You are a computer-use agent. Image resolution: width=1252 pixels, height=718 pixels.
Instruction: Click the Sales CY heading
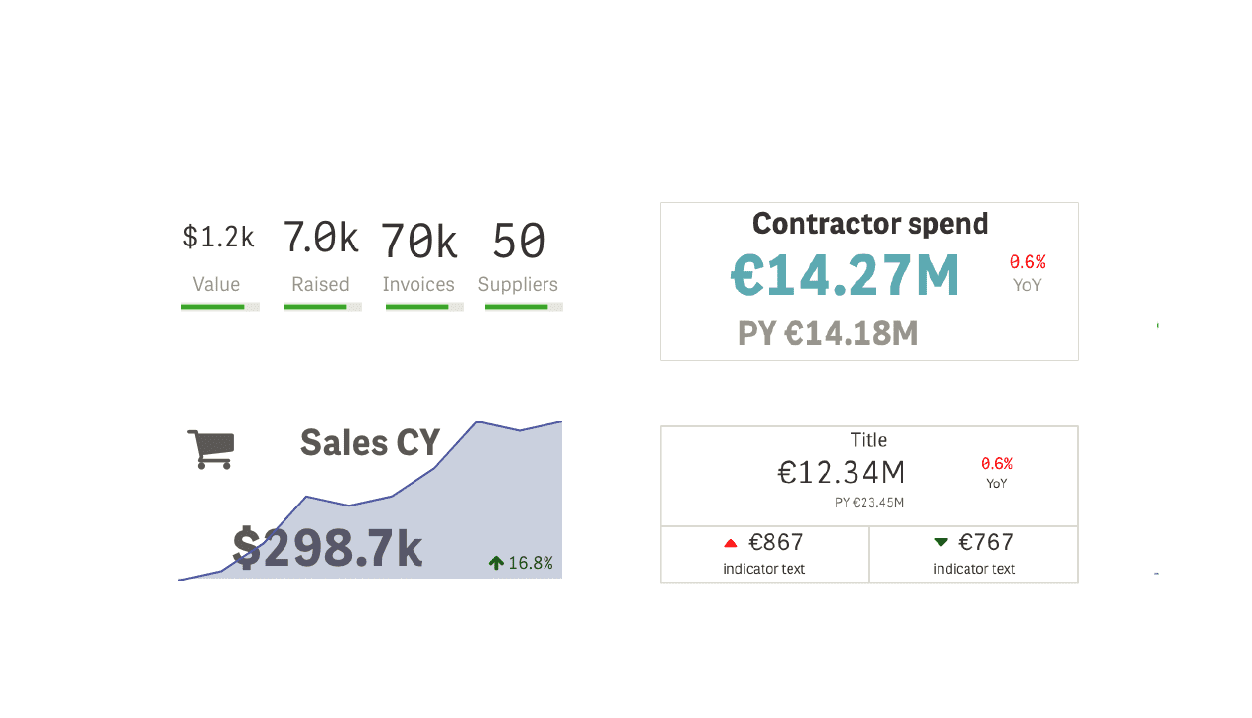370,443
